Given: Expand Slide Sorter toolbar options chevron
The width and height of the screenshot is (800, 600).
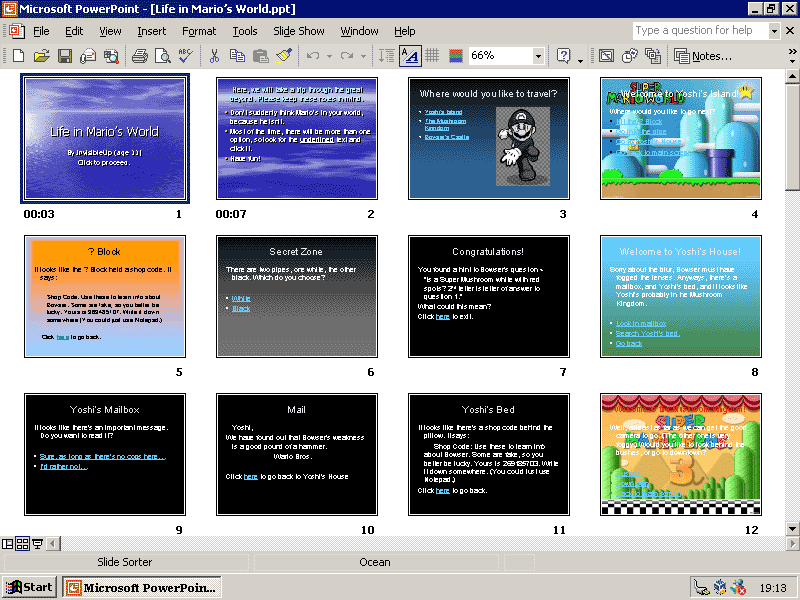Looking at the screenshot, I should click(x=792, y=56).
